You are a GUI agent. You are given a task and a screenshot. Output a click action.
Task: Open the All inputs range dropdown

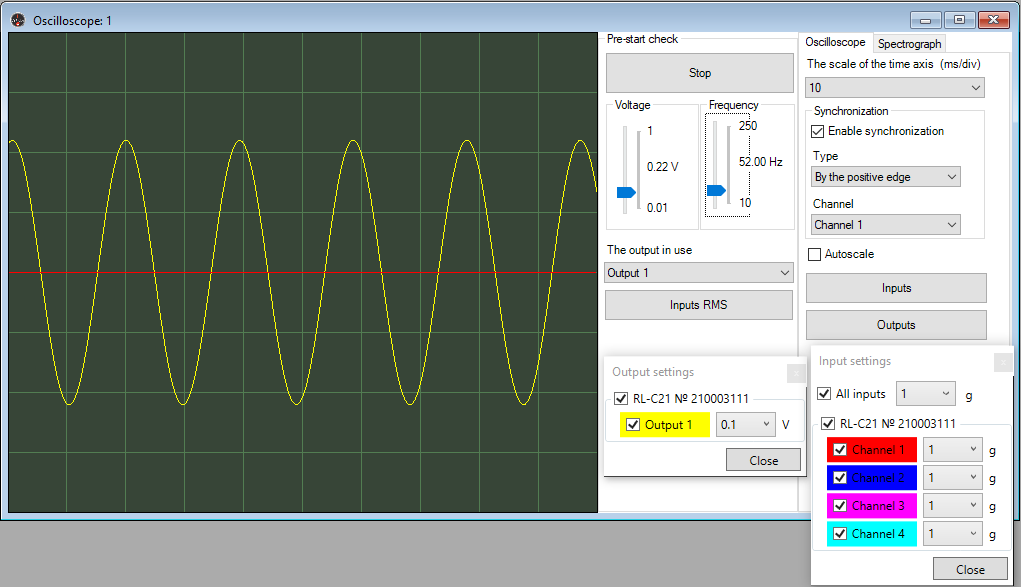point(926,394)
